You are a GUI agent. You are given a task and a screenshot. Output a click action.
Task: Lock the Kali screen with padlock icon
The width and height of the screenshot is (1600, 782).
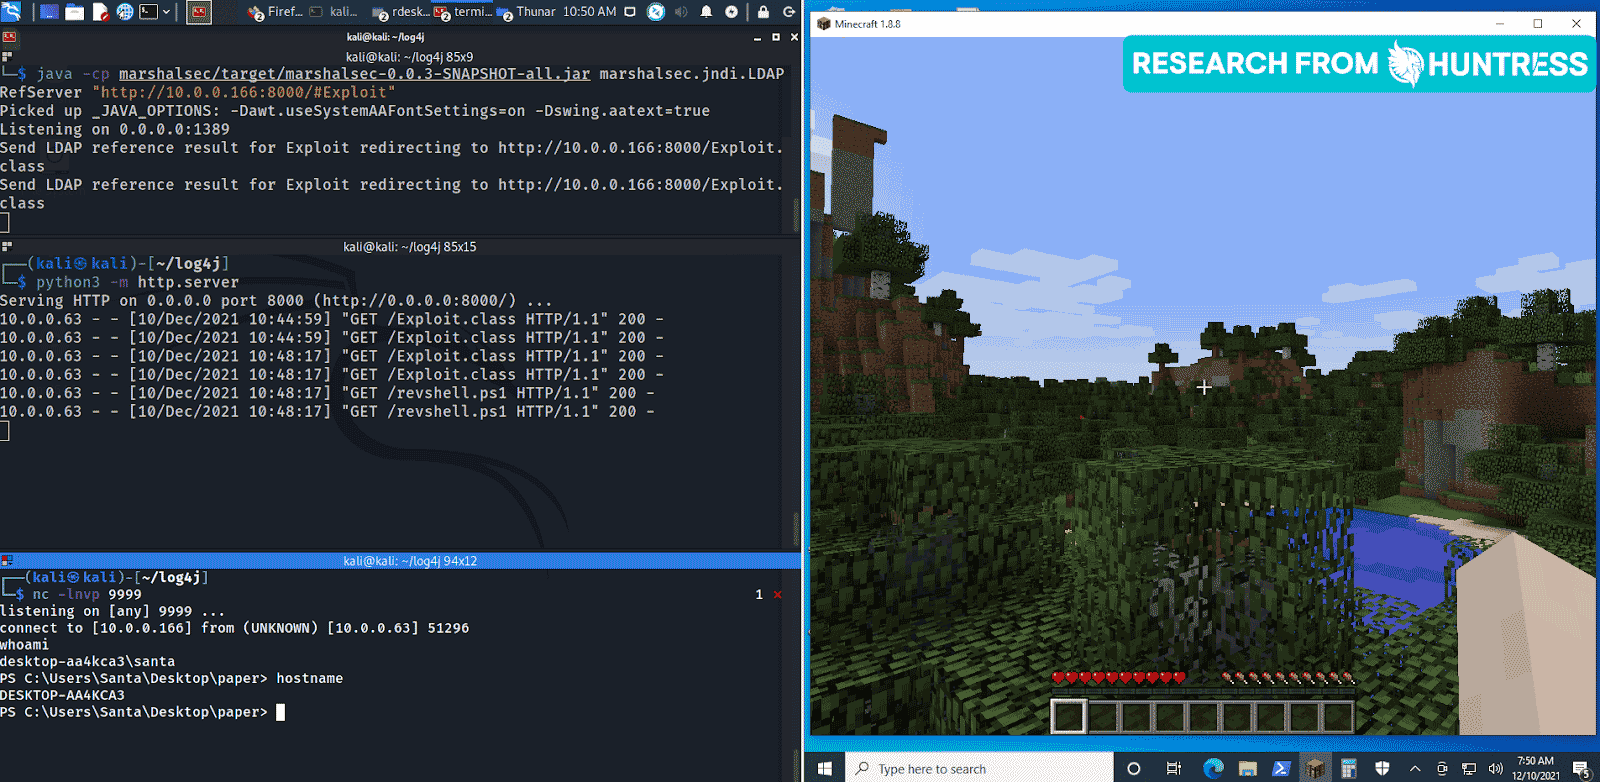point(763,12)
